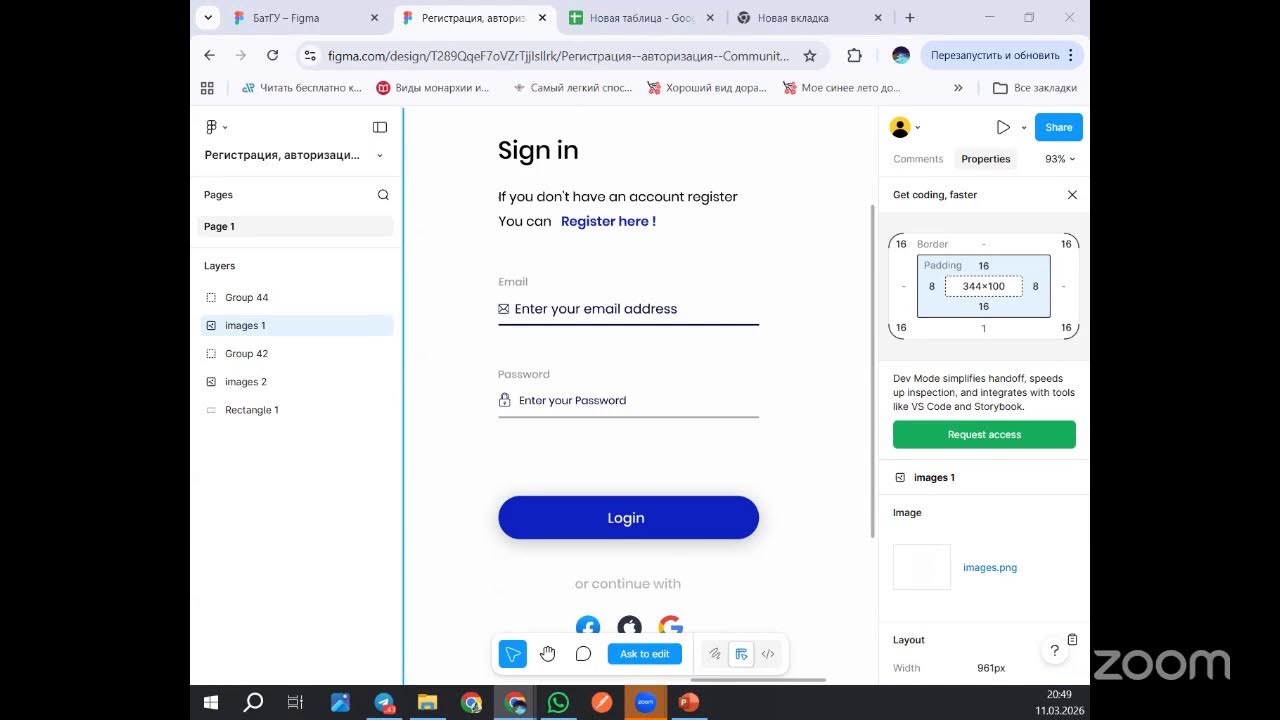Click the Ask to edit button

pyautogui.click(x=645, y=654)
